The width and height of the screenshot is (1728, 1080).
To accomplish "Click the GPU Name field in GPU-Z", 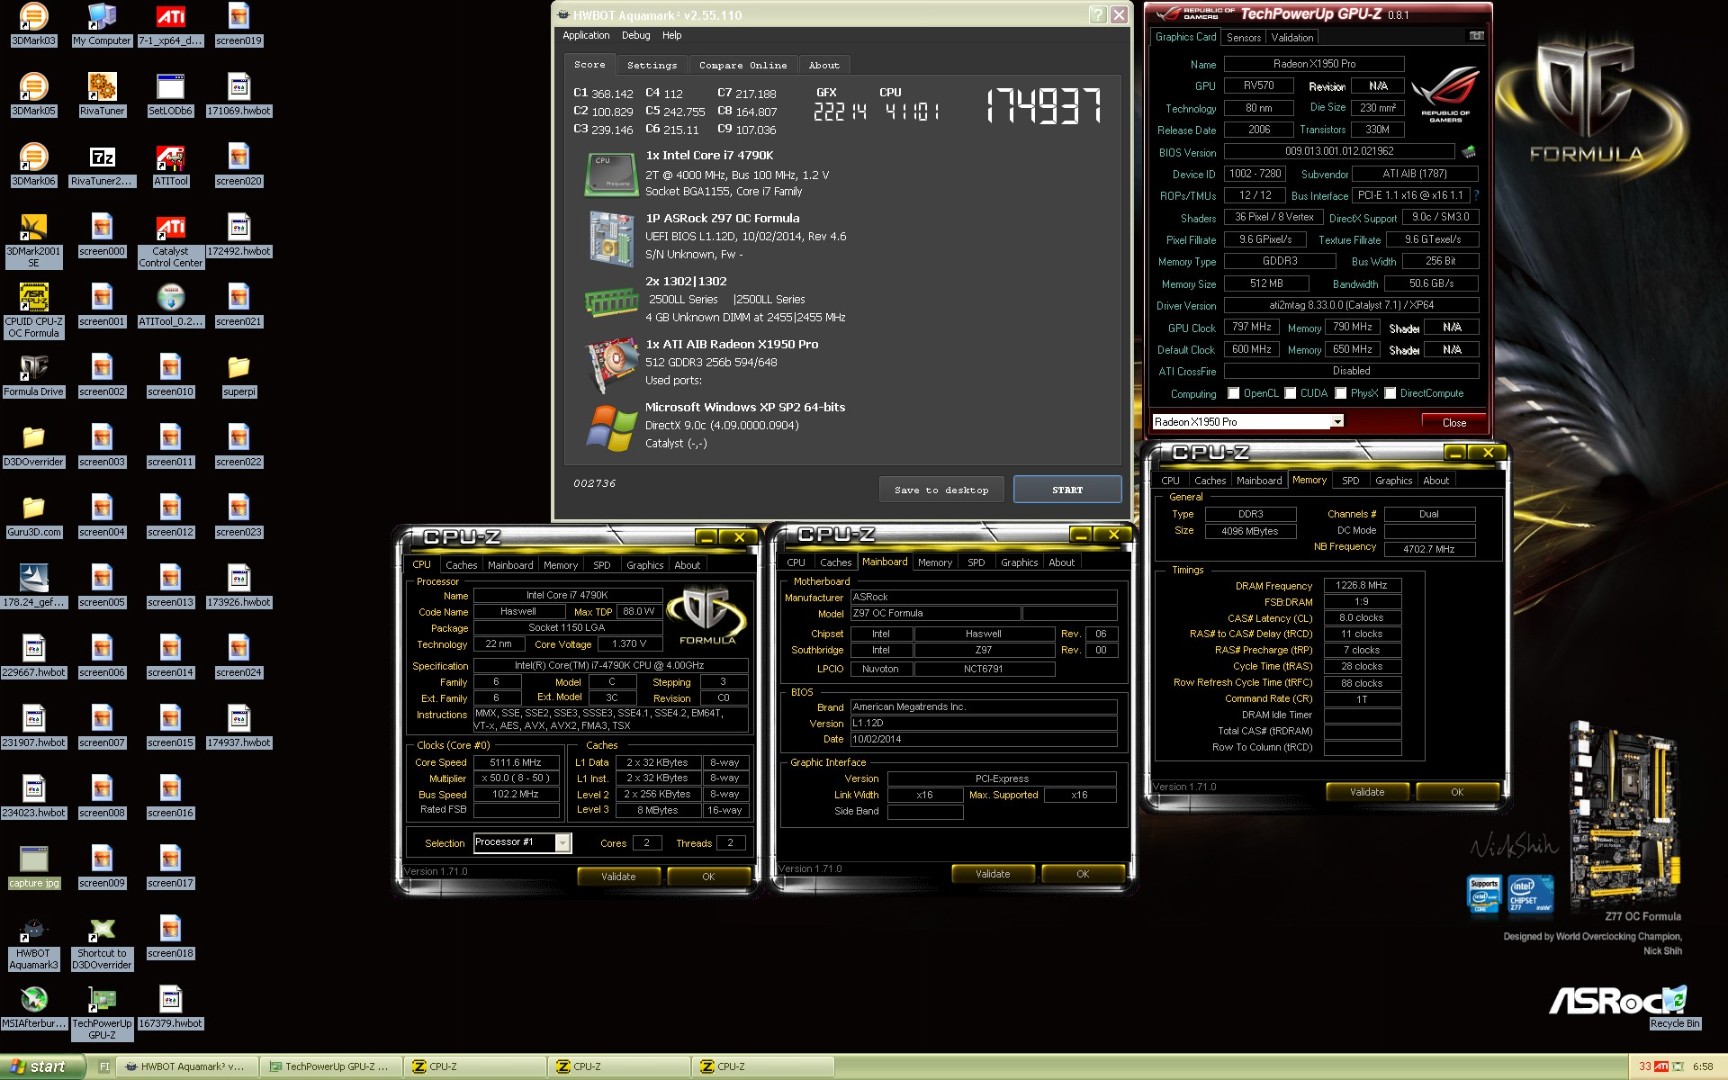I will [1314, 64].
